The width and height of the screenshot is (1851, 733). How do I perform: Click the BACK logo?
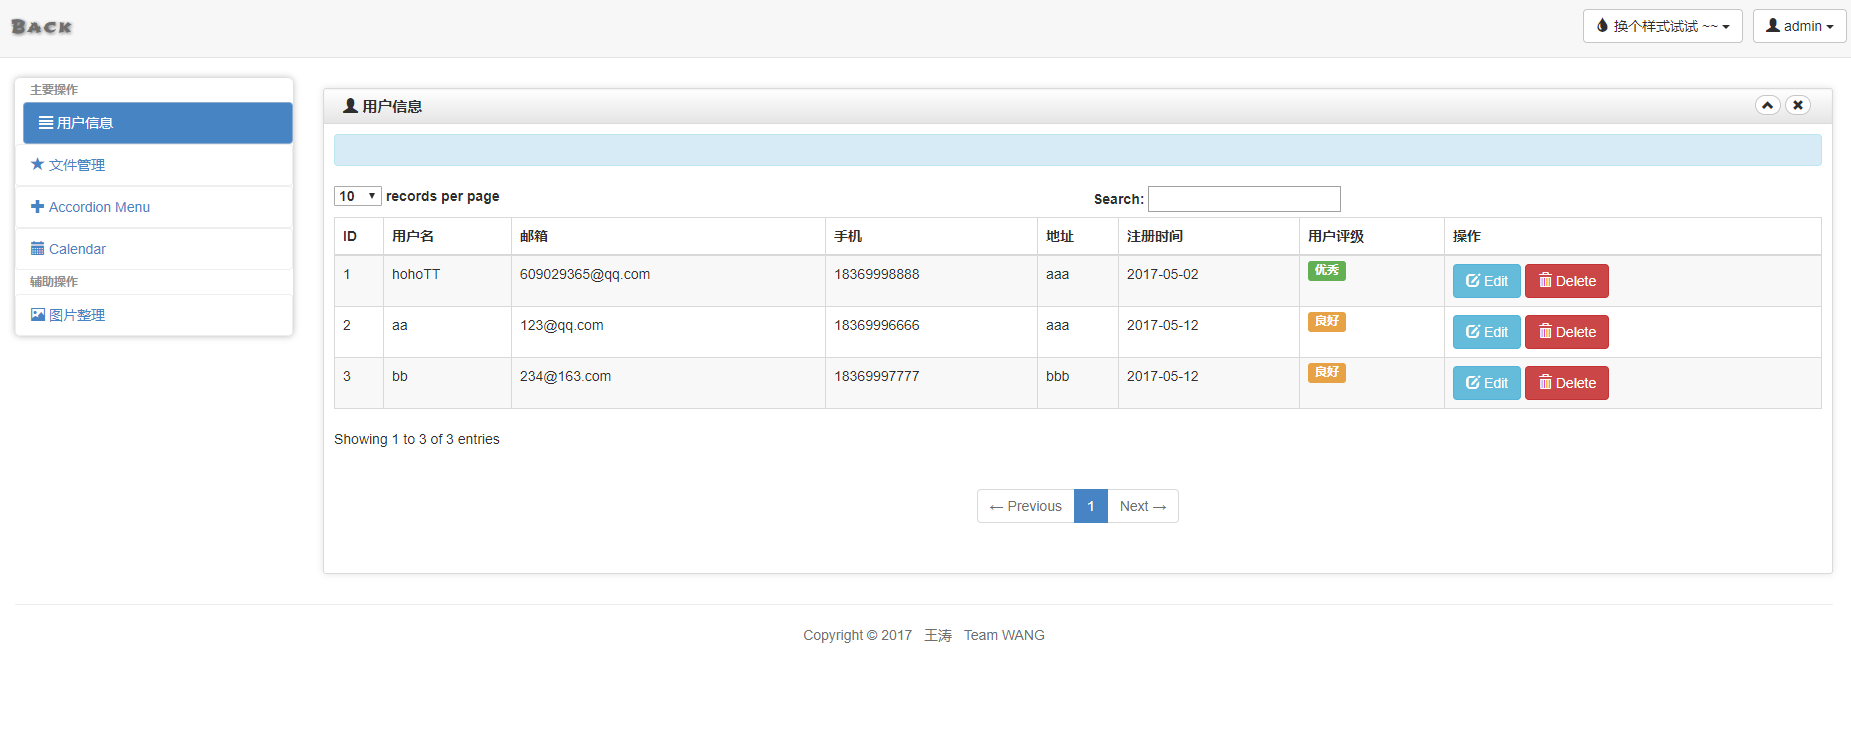click(42, 27)
